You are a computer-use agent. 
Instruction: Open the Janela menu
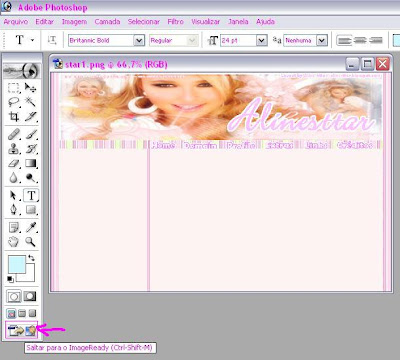click(238, 22)
